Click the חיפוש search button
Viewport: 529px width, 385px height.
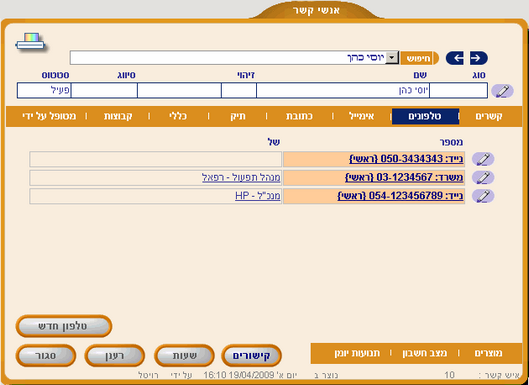click(x=419, y=58)
